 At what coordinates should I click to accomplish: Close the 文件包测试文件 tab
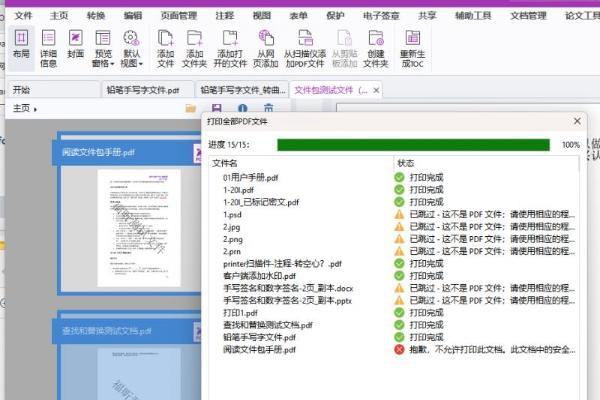click(376, 90)
